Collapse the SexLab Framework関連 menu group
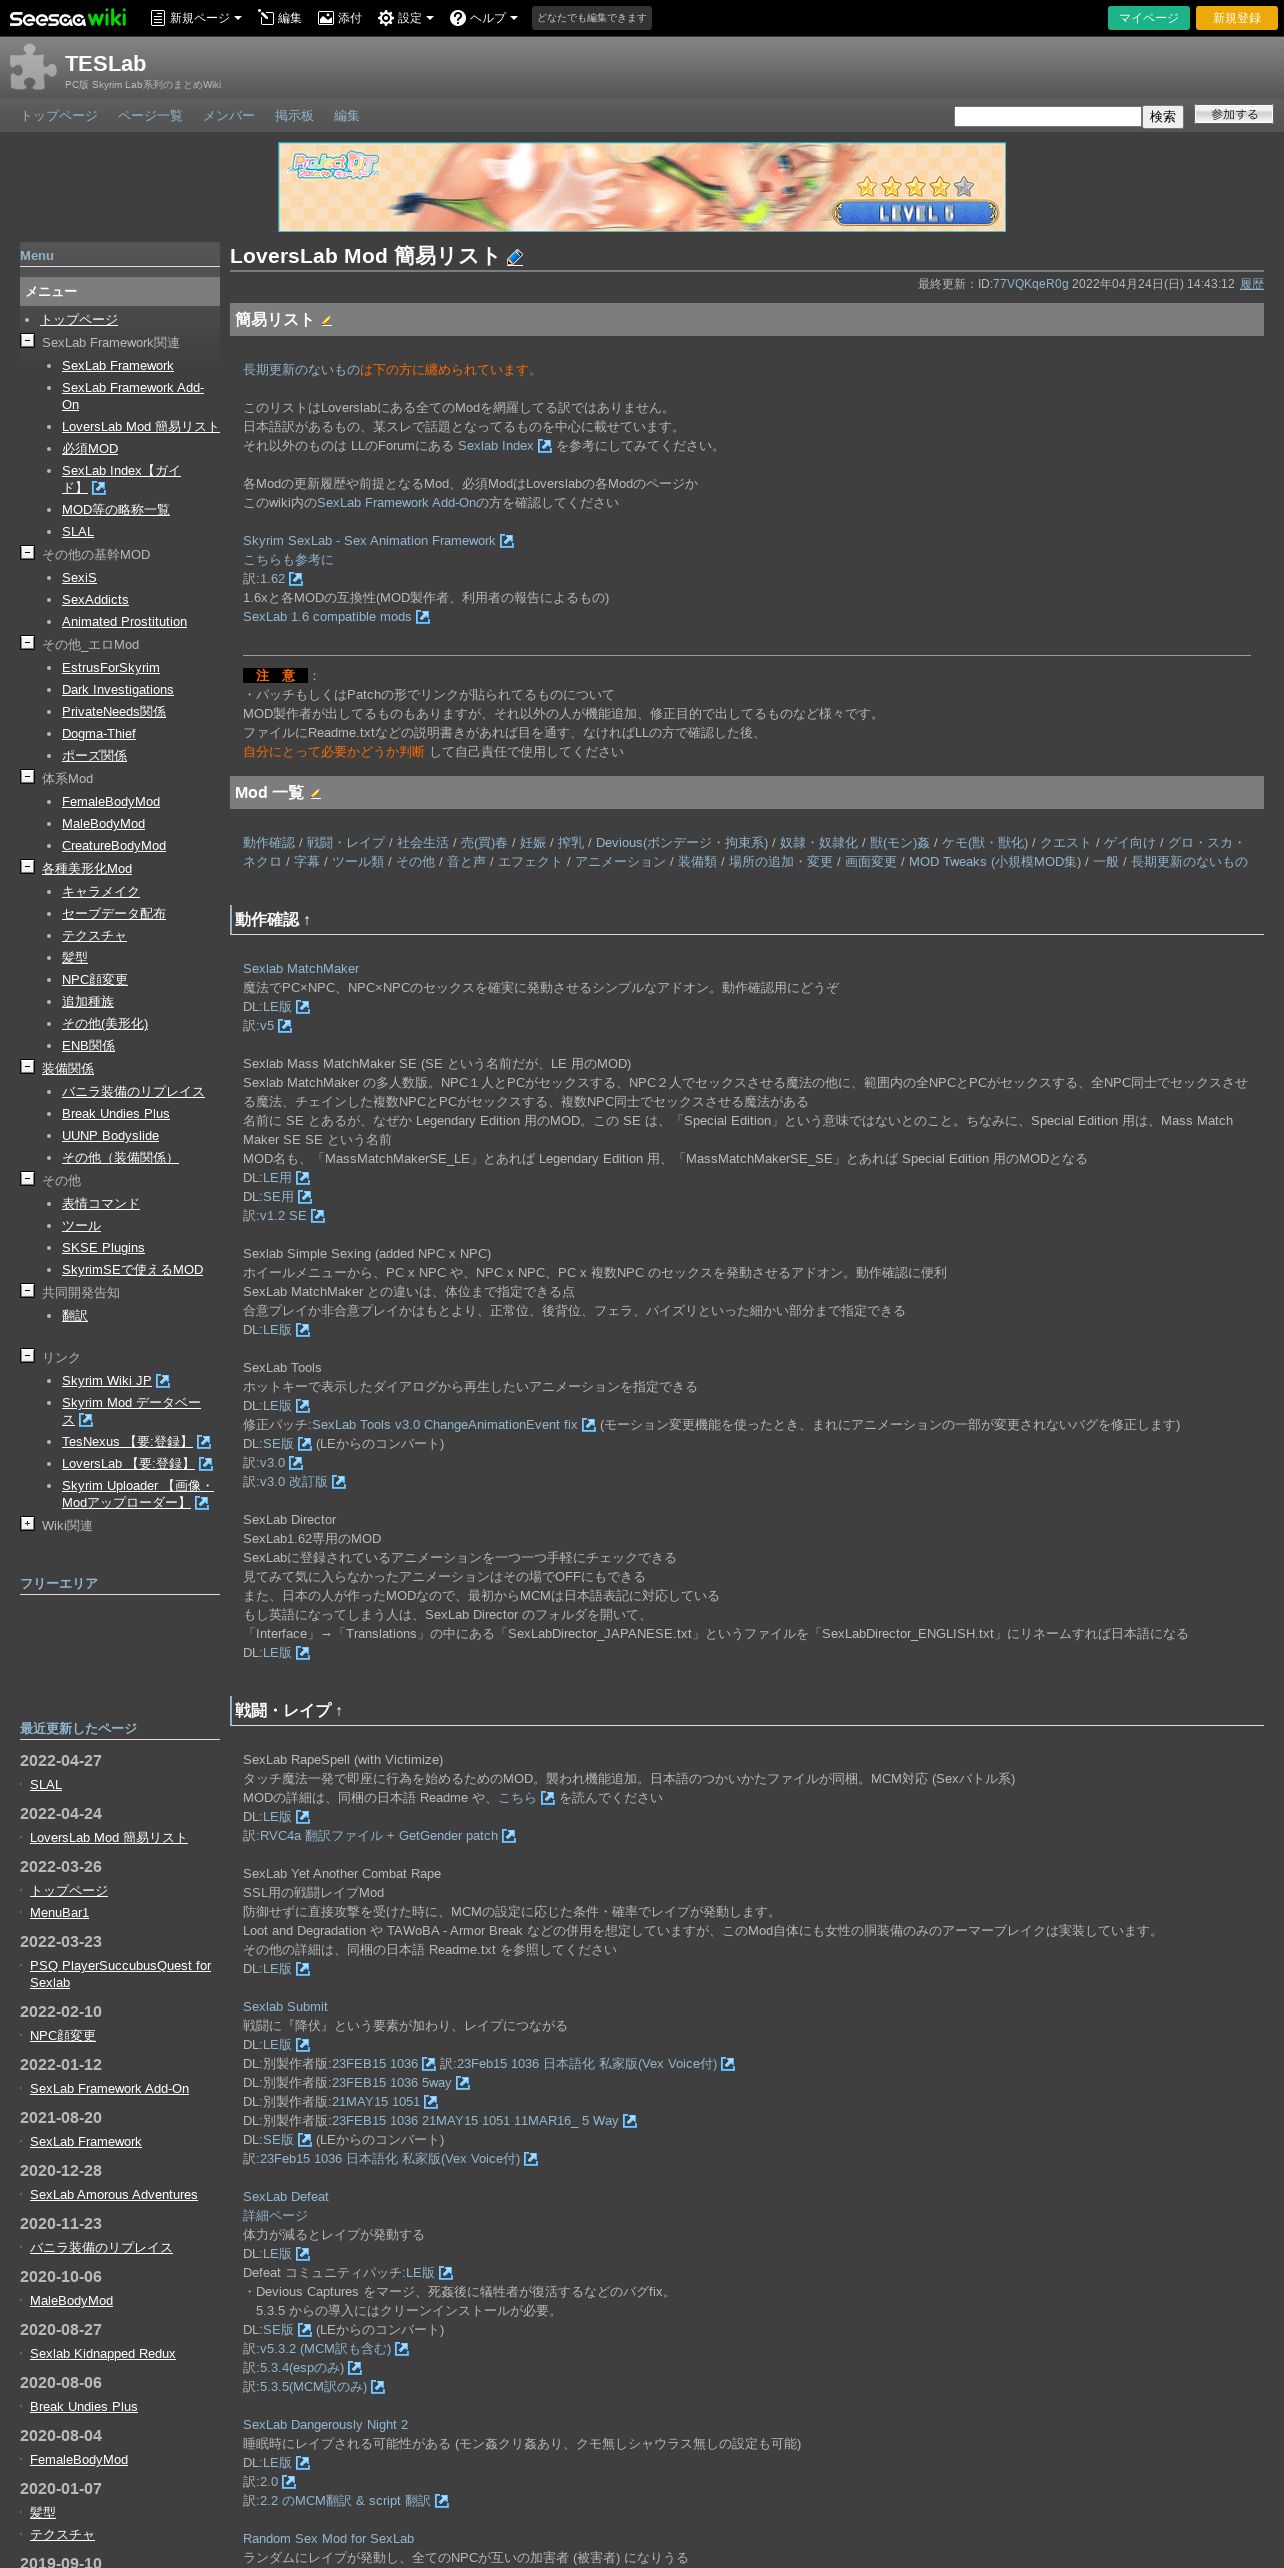The image size is (1284, 2568). click(x=27, y=341)
